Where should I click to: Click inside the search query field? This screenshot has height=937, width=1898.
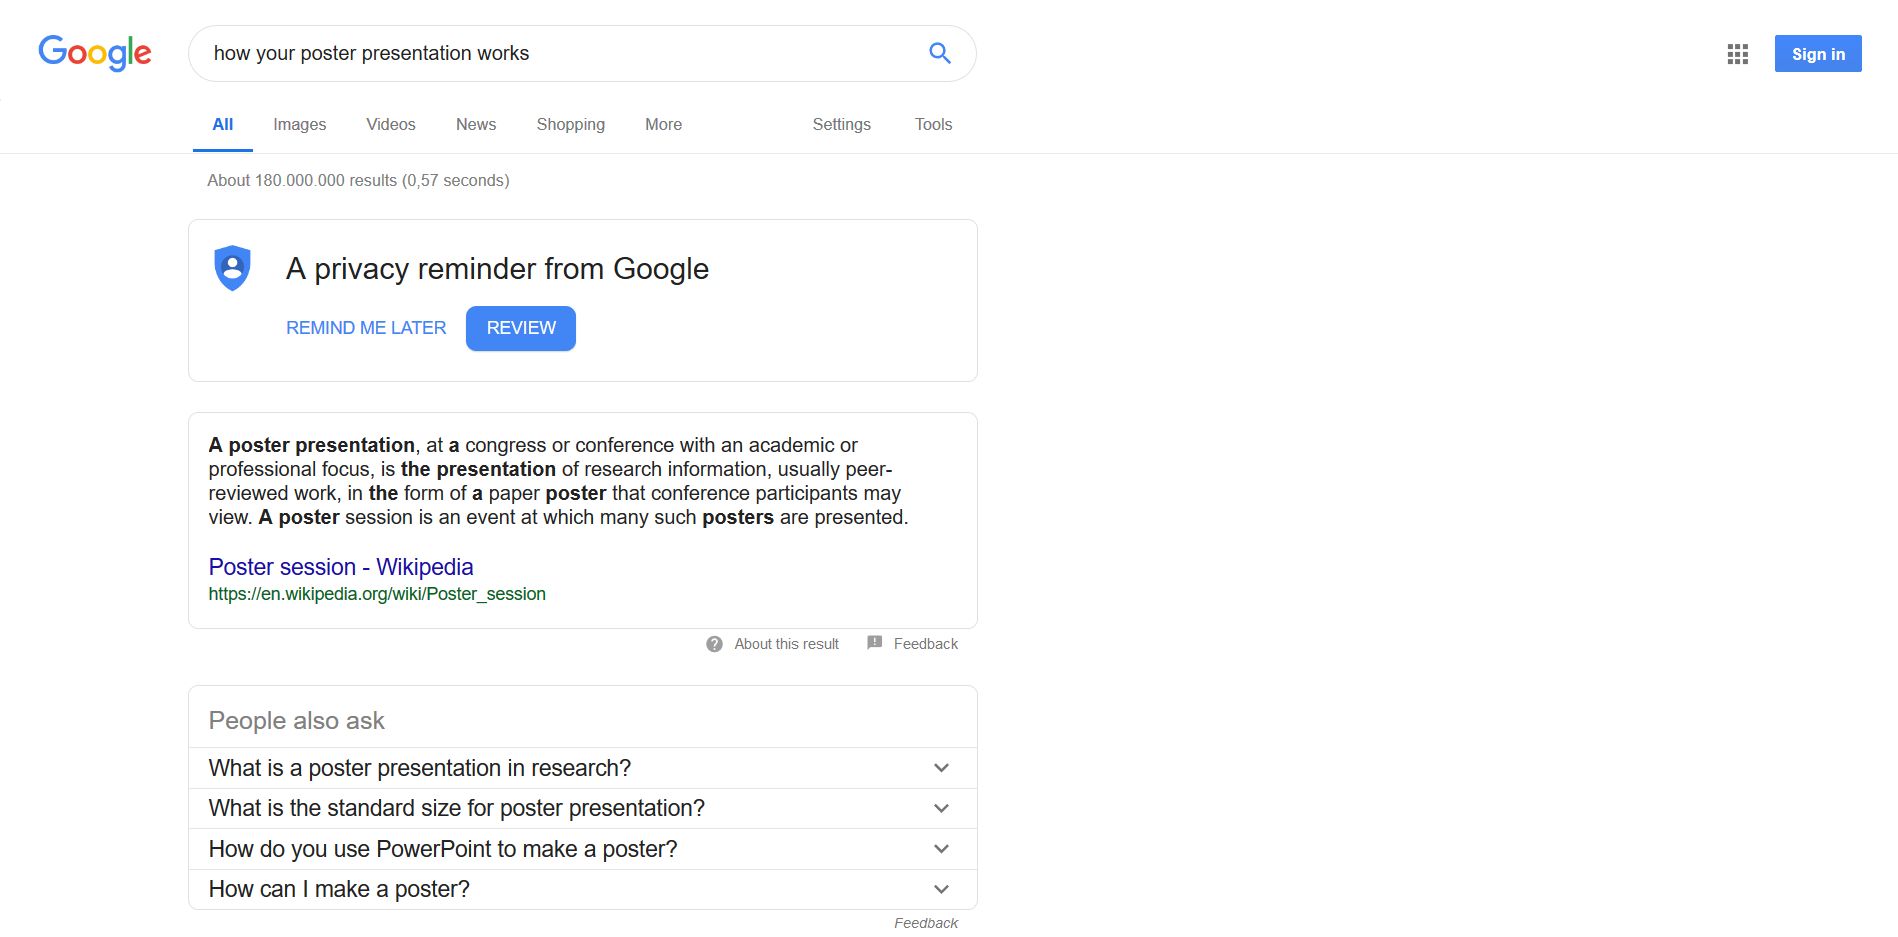[x=560, y=53]
